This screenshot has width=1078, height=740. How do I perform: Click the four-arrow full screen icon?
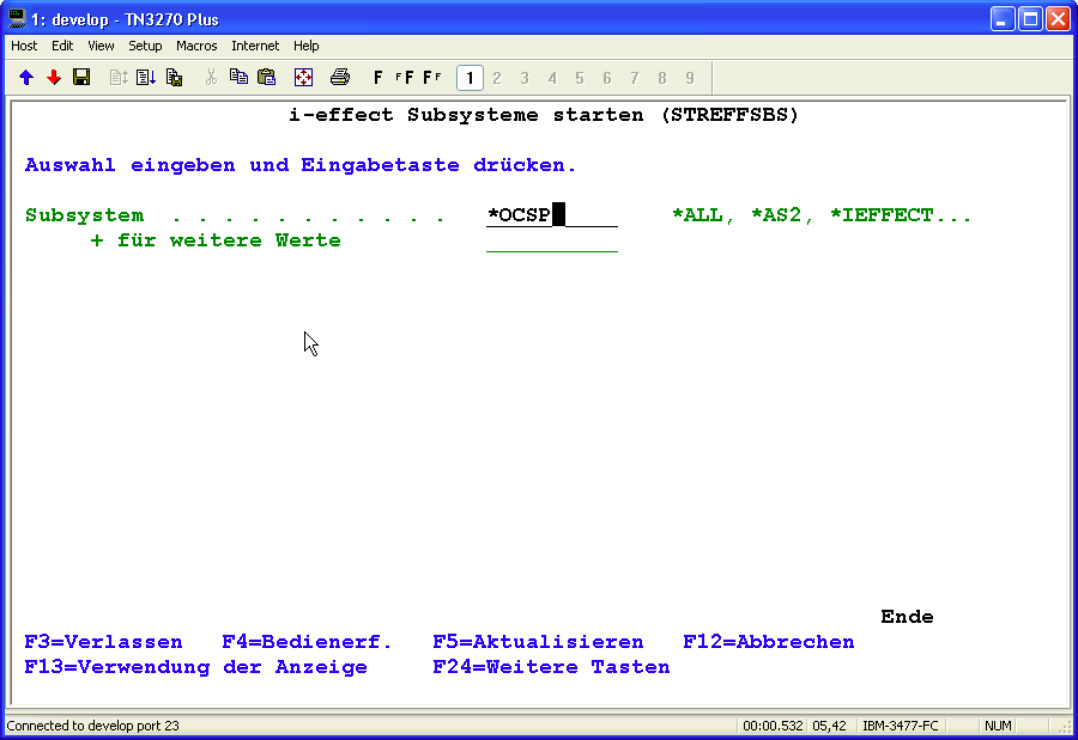(x=304, y=78)
